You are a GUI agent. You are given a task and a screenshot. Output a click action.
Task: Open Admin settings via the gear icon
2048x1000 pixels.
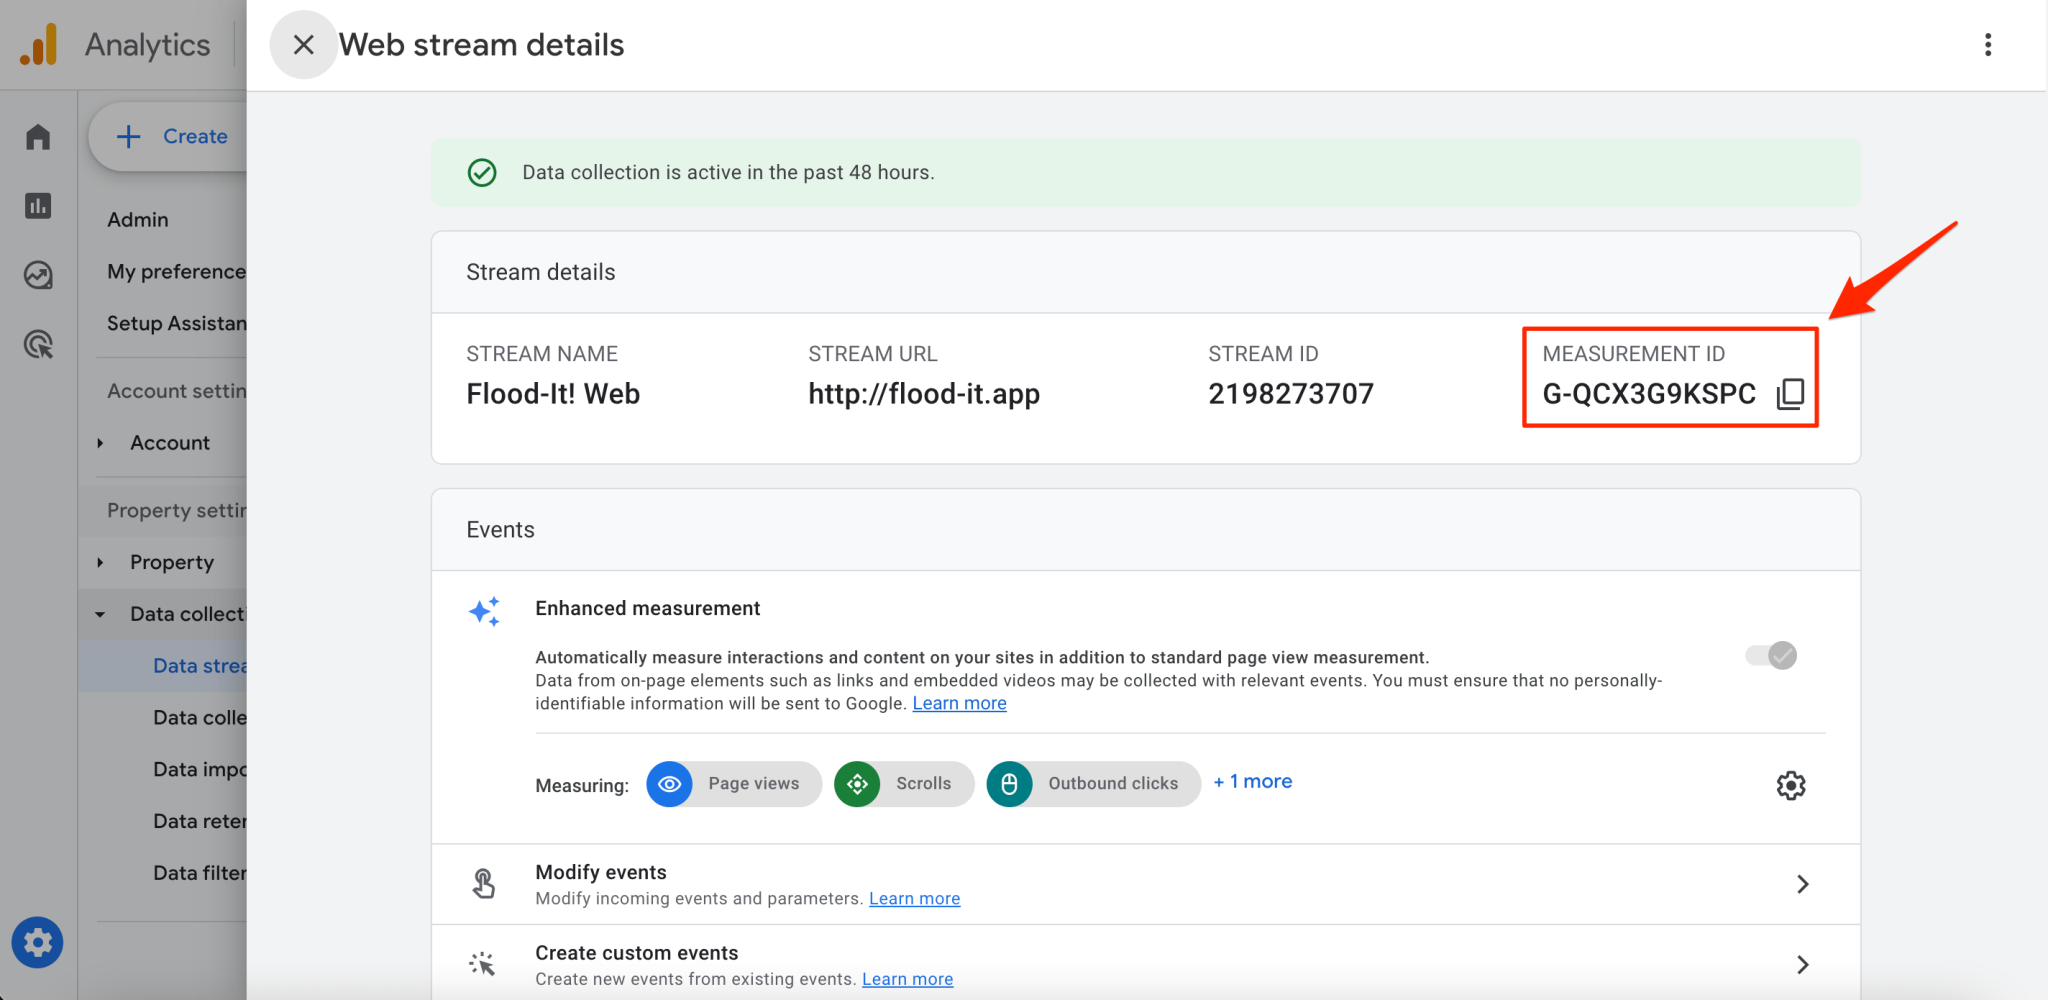click(37, 942)
